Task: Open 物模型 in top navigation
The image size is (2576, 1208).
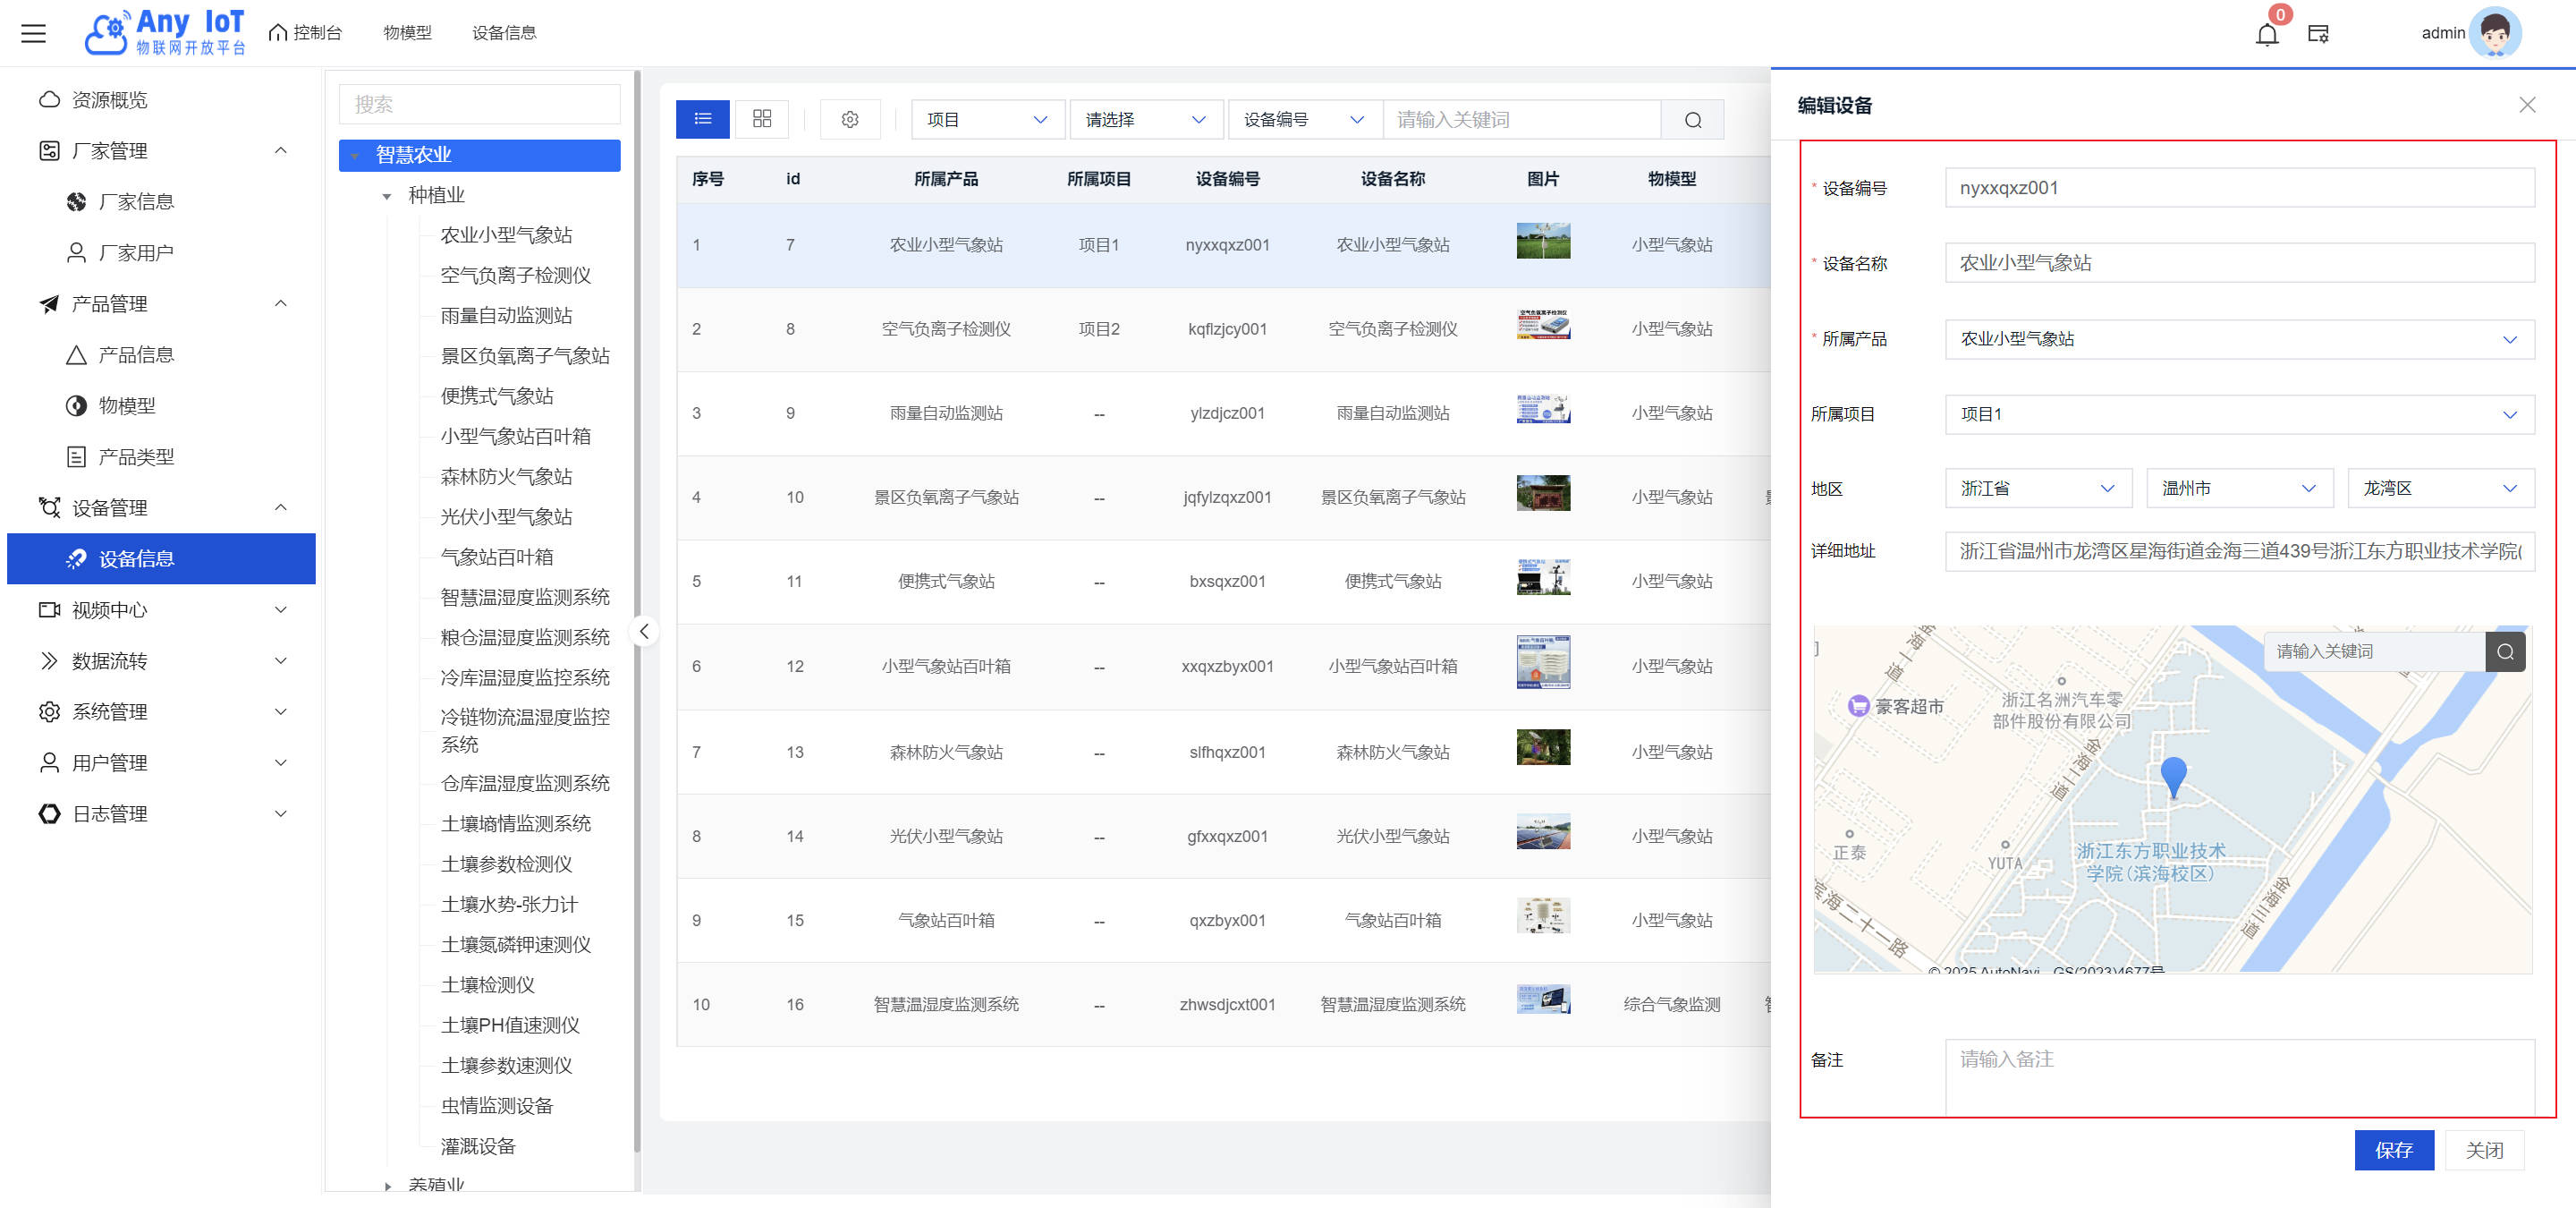Action: pos(407,33)
